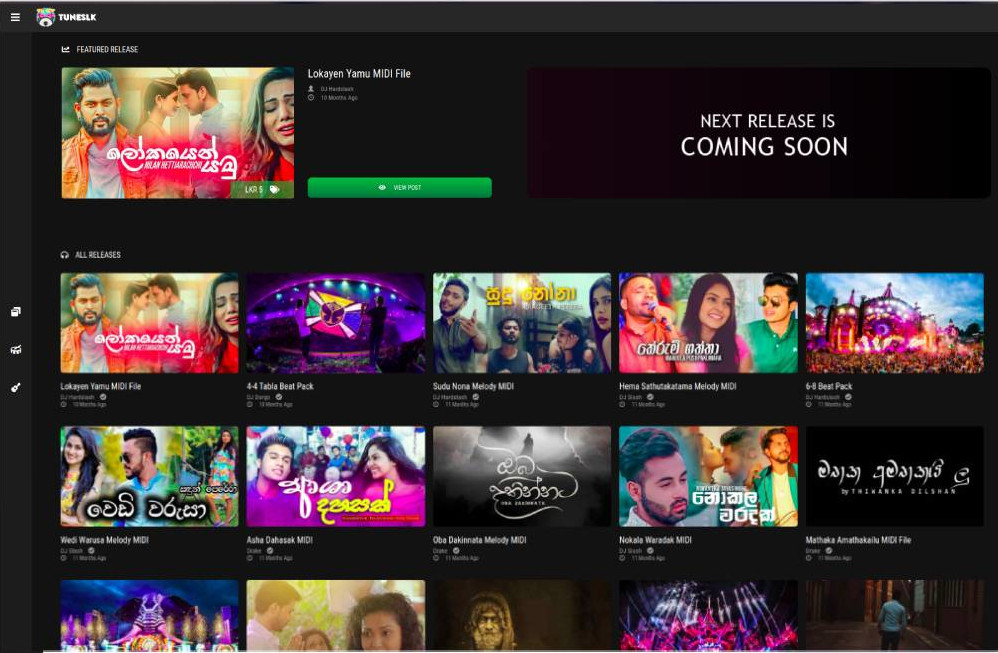998x653 pixels.
Task: Select the guitar icon in the sidebar
Action: tap(16, 388)
